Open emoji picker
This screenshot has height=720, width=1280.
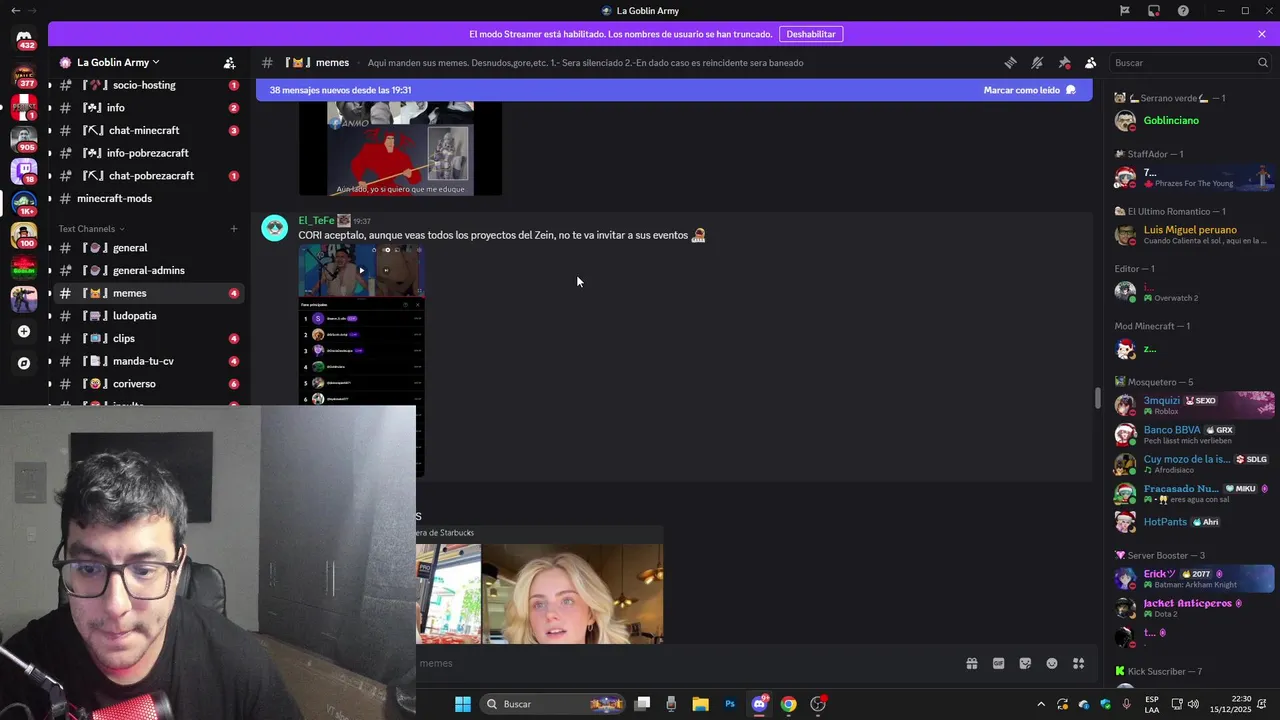[1052, 663]
